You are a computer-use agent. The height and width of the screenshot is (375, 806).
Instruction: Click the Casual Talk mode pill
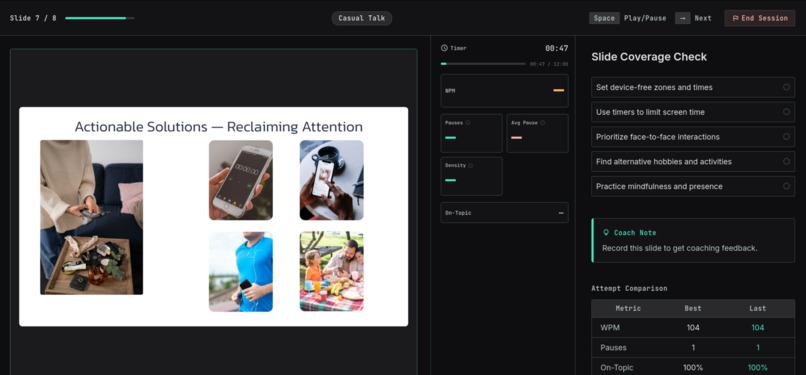click(362, 18)
